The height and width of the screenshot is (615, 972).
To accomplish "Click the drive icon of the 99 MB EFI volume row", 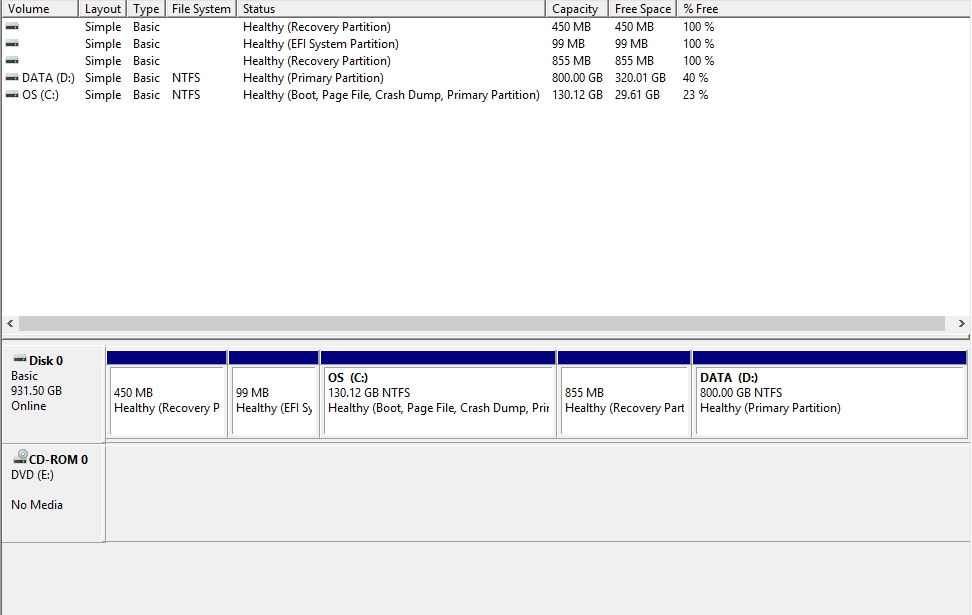I will [12, 43].
